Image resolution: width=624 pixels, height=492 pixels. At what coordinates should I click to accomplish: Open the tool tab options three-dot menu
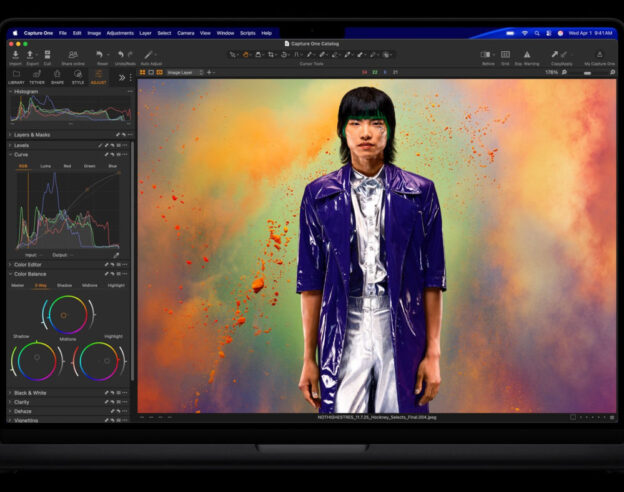click(x=131, y=78)
